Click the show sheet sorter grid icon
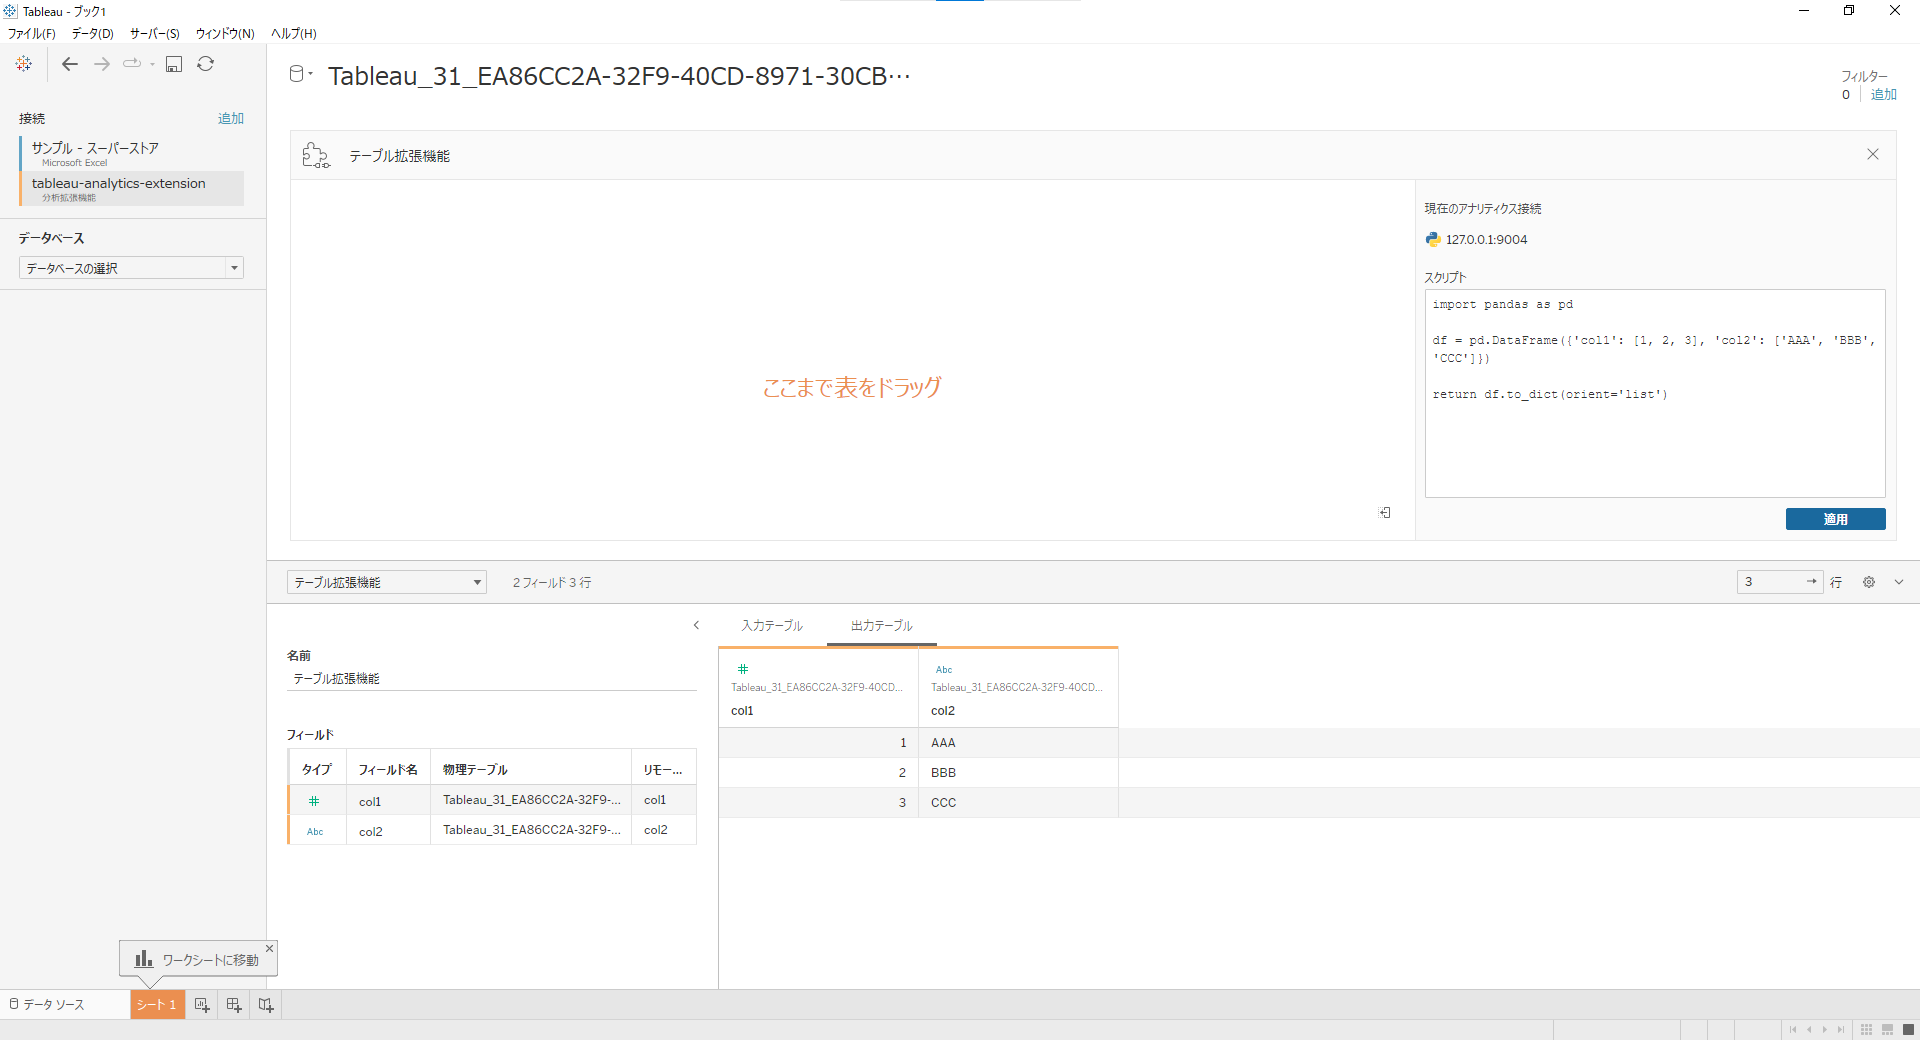Screen dimensions: 1920x1040 [x=1866, y=1030]
